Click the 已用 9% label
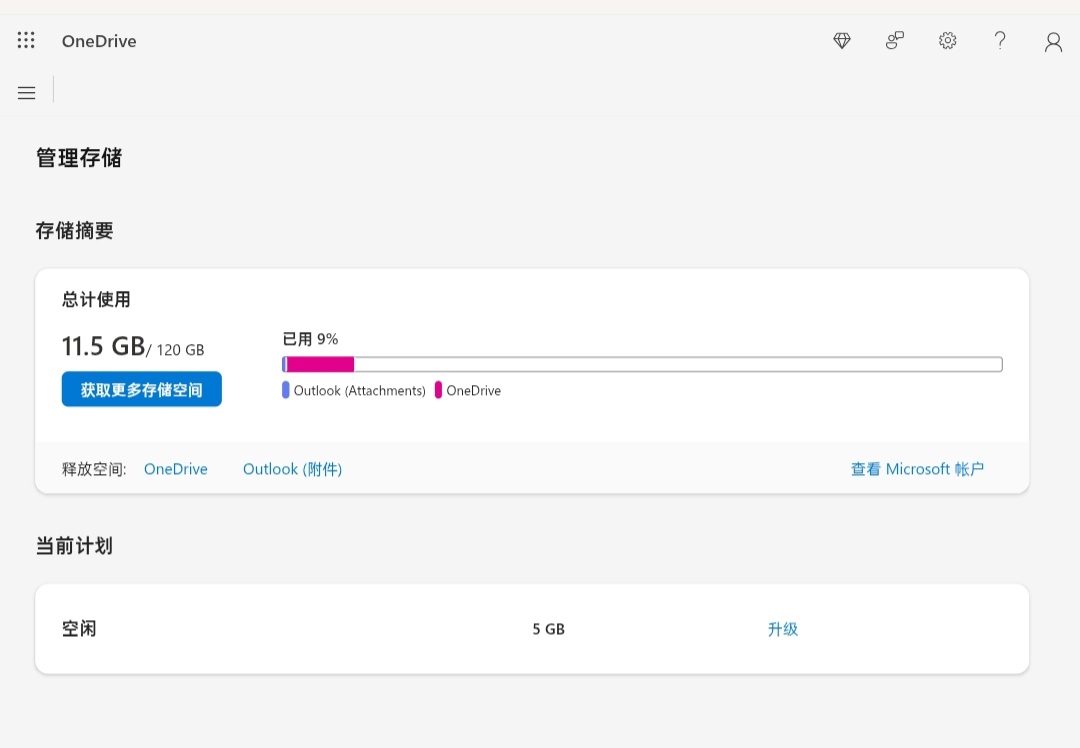 click(x=311, y=339)
